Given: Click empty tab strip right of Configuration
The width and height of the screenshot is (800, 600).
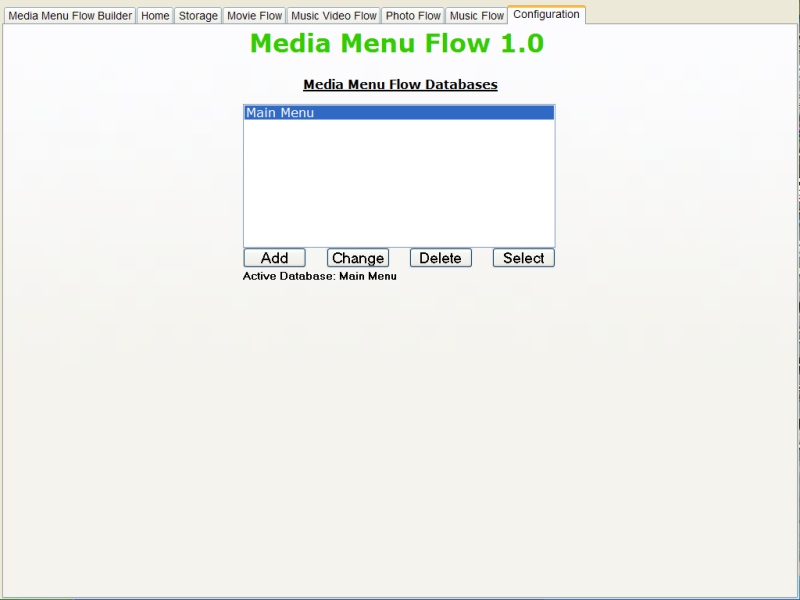Looking at the screenshot, I should coord(690,15).
